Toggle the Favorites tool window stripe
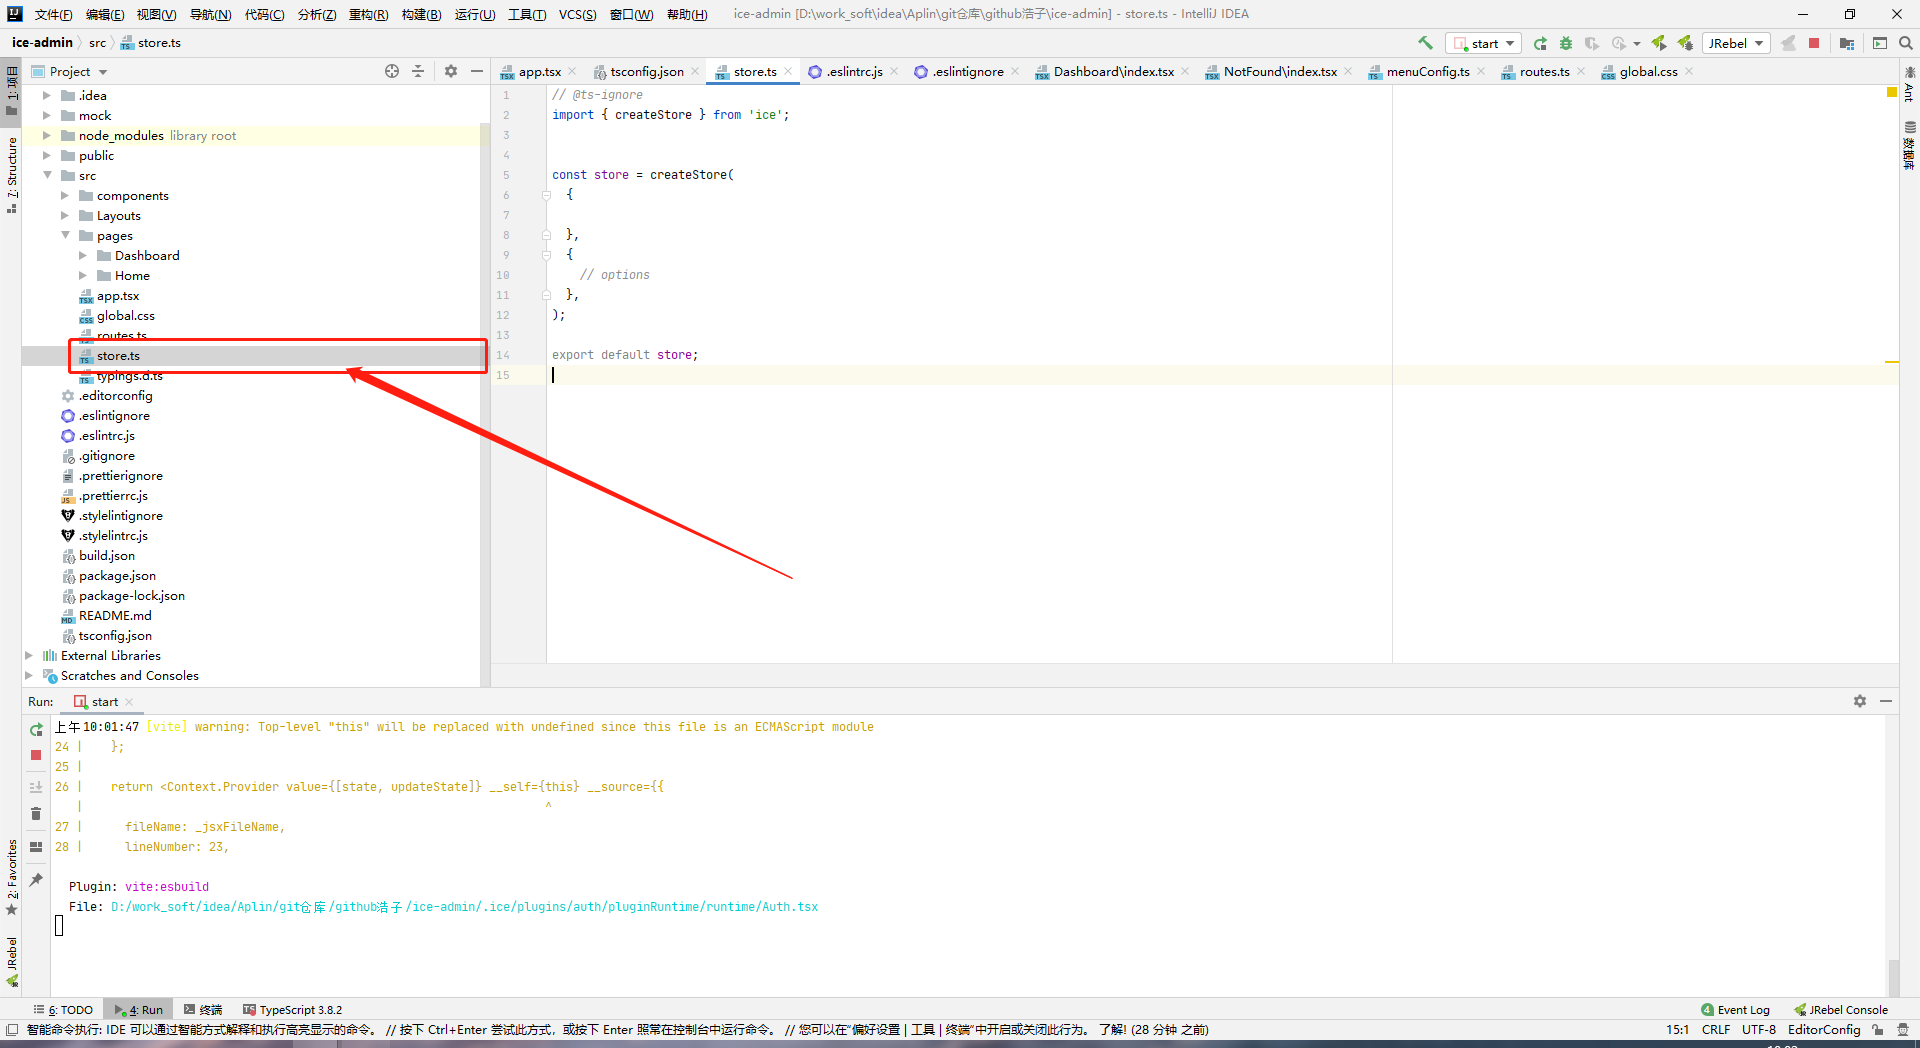 [12, 877]
